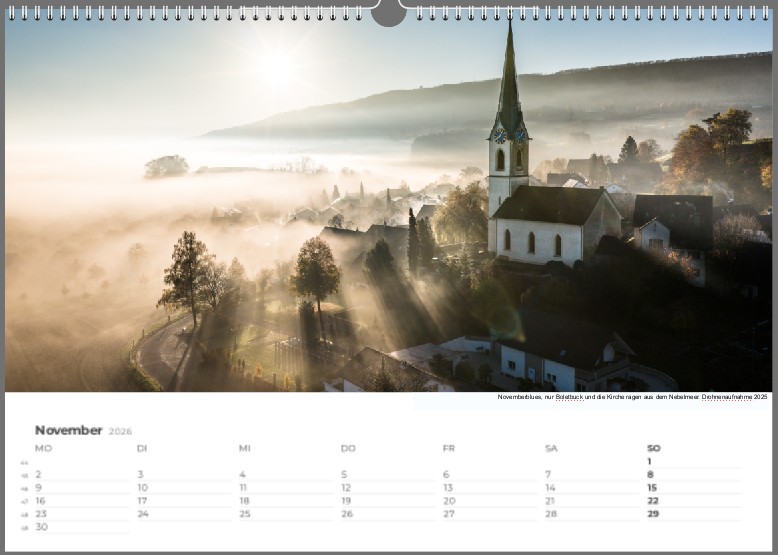Viewport: 778px width, 555px height.
Task: Select the date cell for November 26
Action: click(x=347, y=514)
